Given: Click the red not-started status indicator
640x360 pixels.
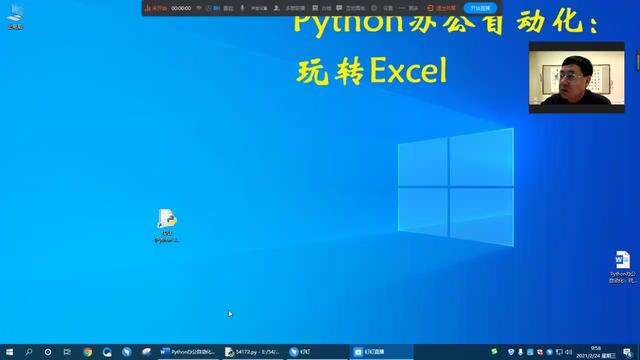Looking at the screenshot, I should tap(156, 8).
